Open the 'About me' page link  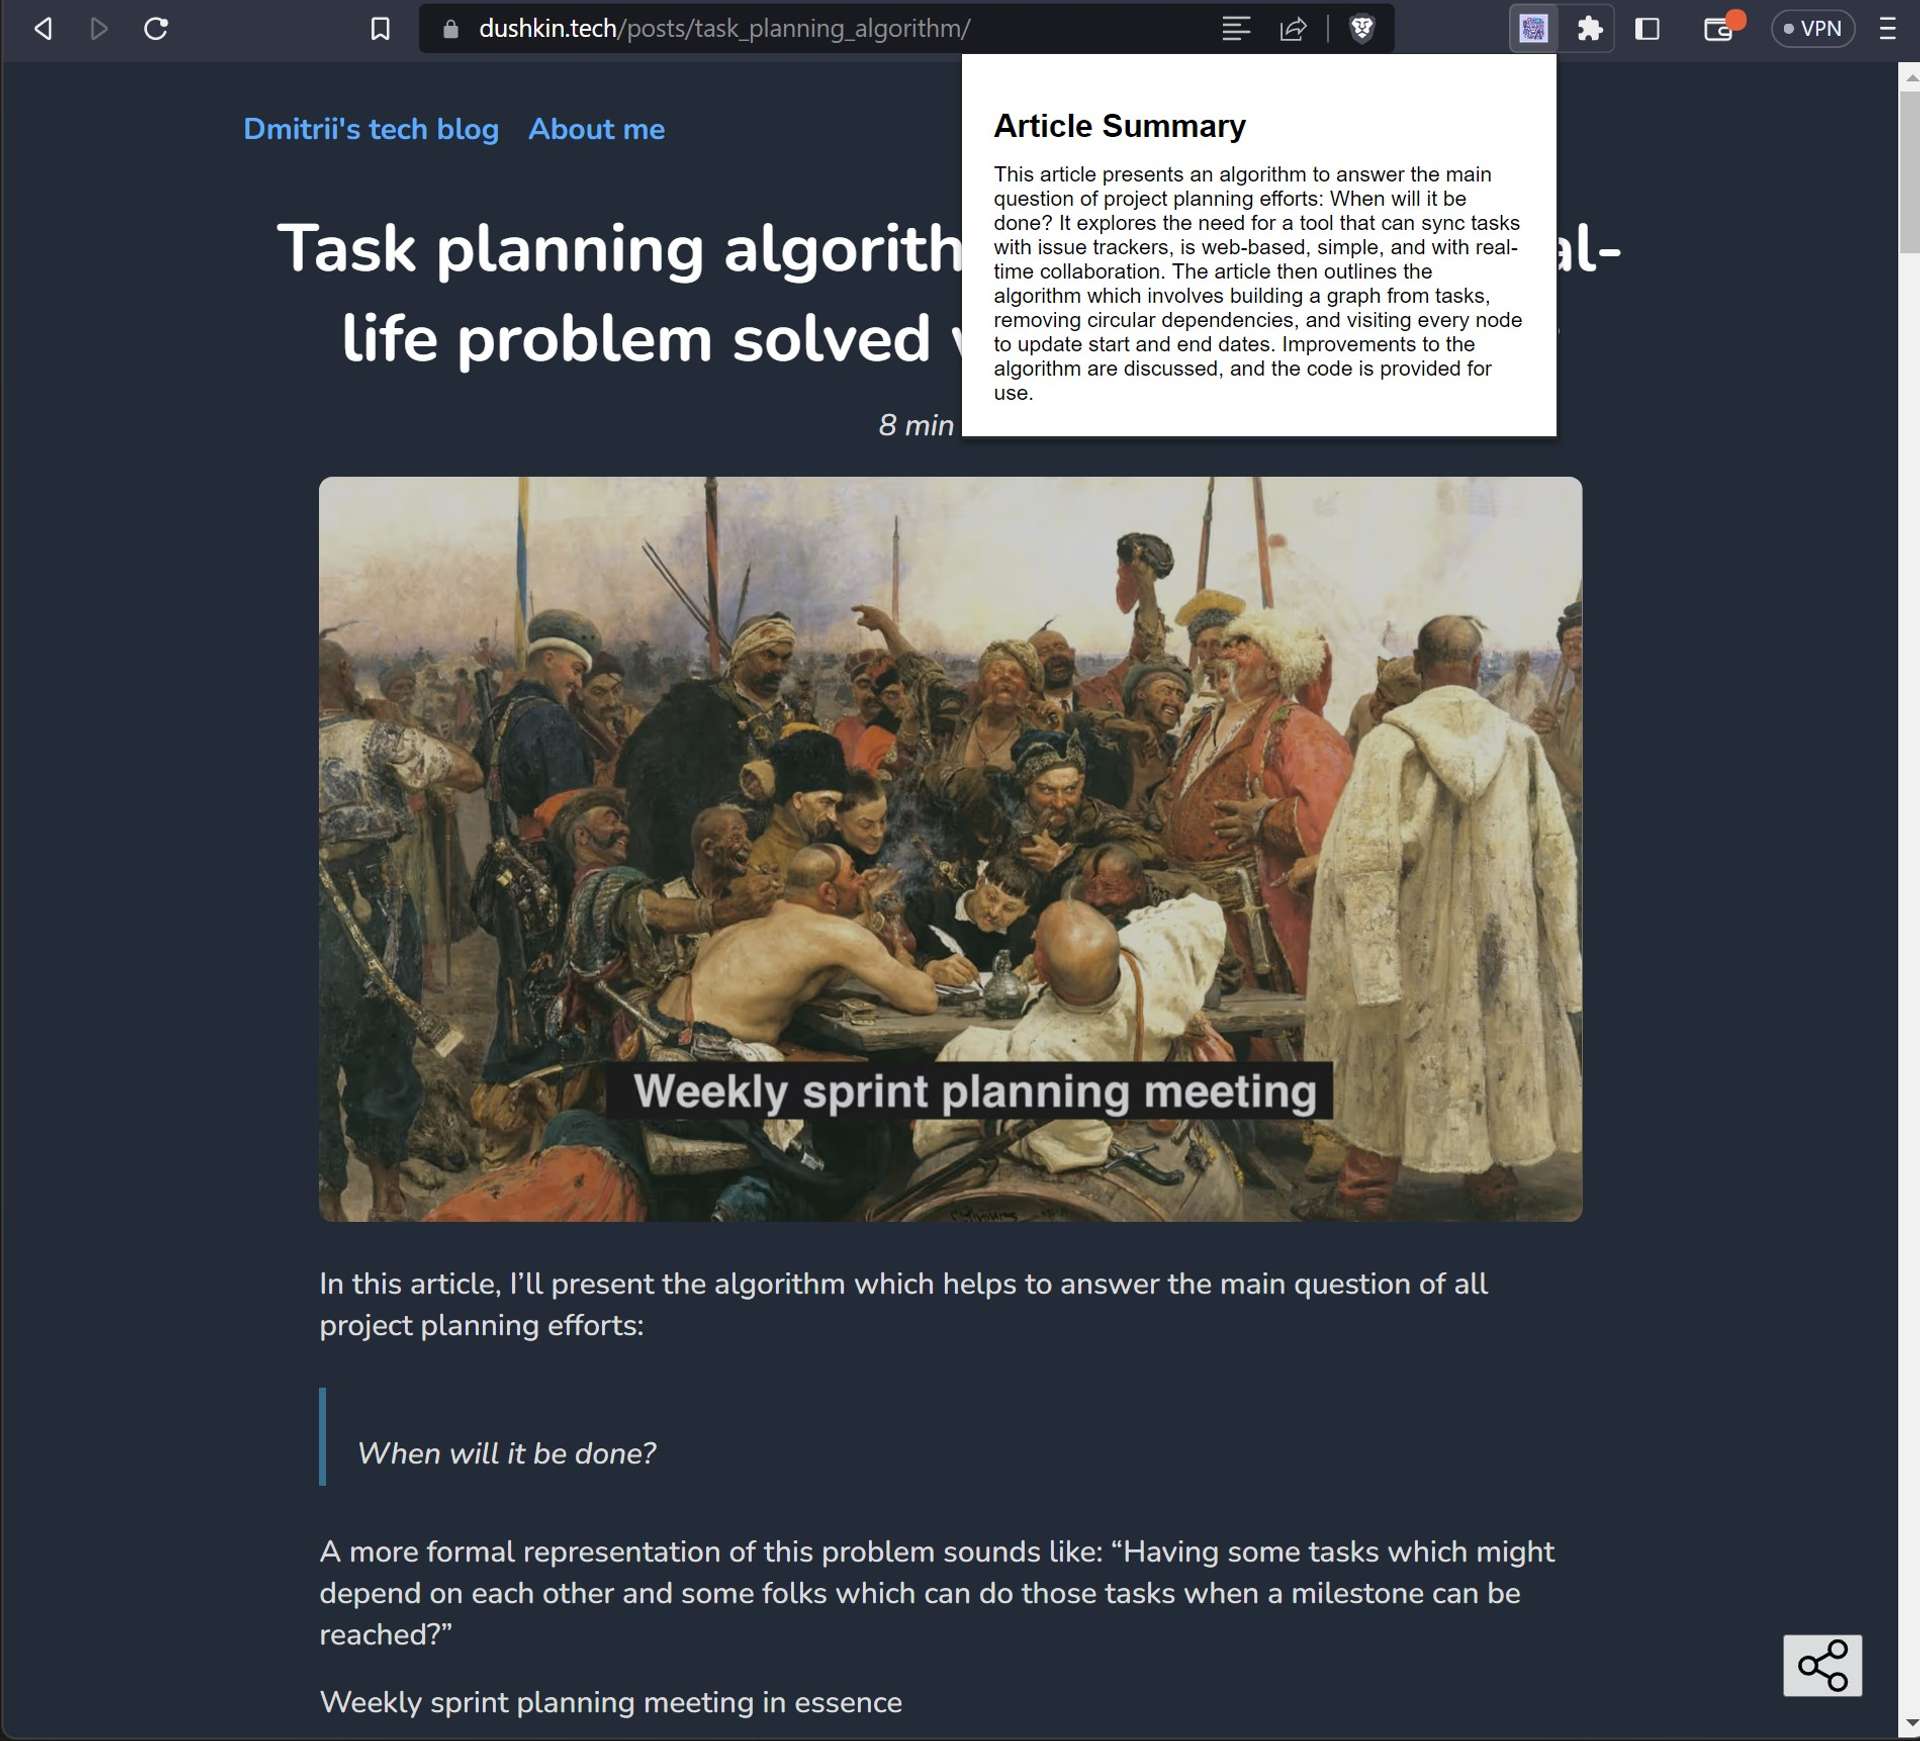595,129
